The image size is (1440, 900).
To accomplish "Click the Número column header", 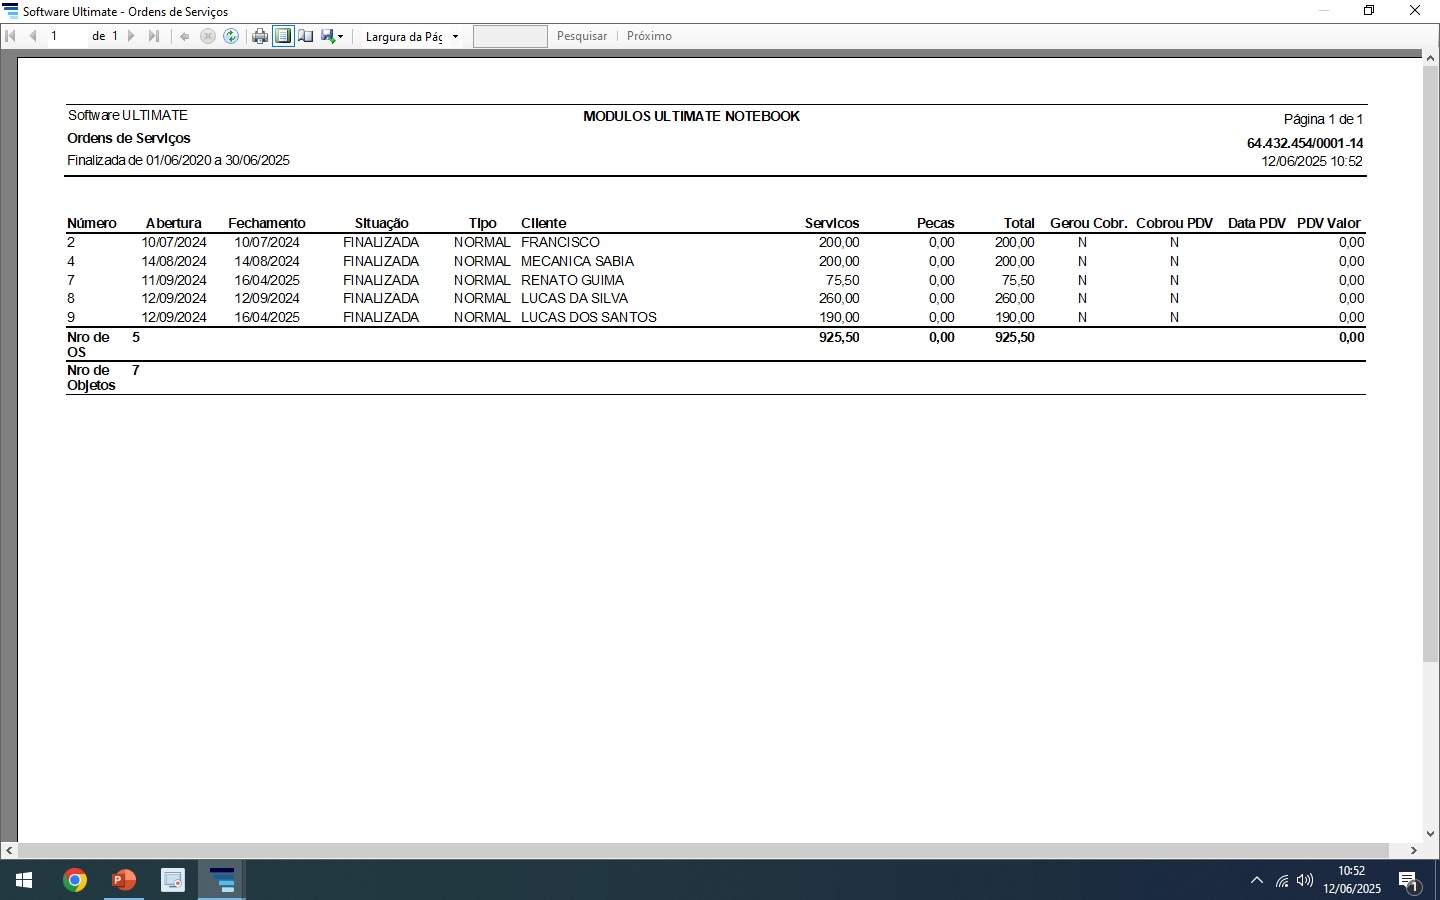I will tap(92, 223).
